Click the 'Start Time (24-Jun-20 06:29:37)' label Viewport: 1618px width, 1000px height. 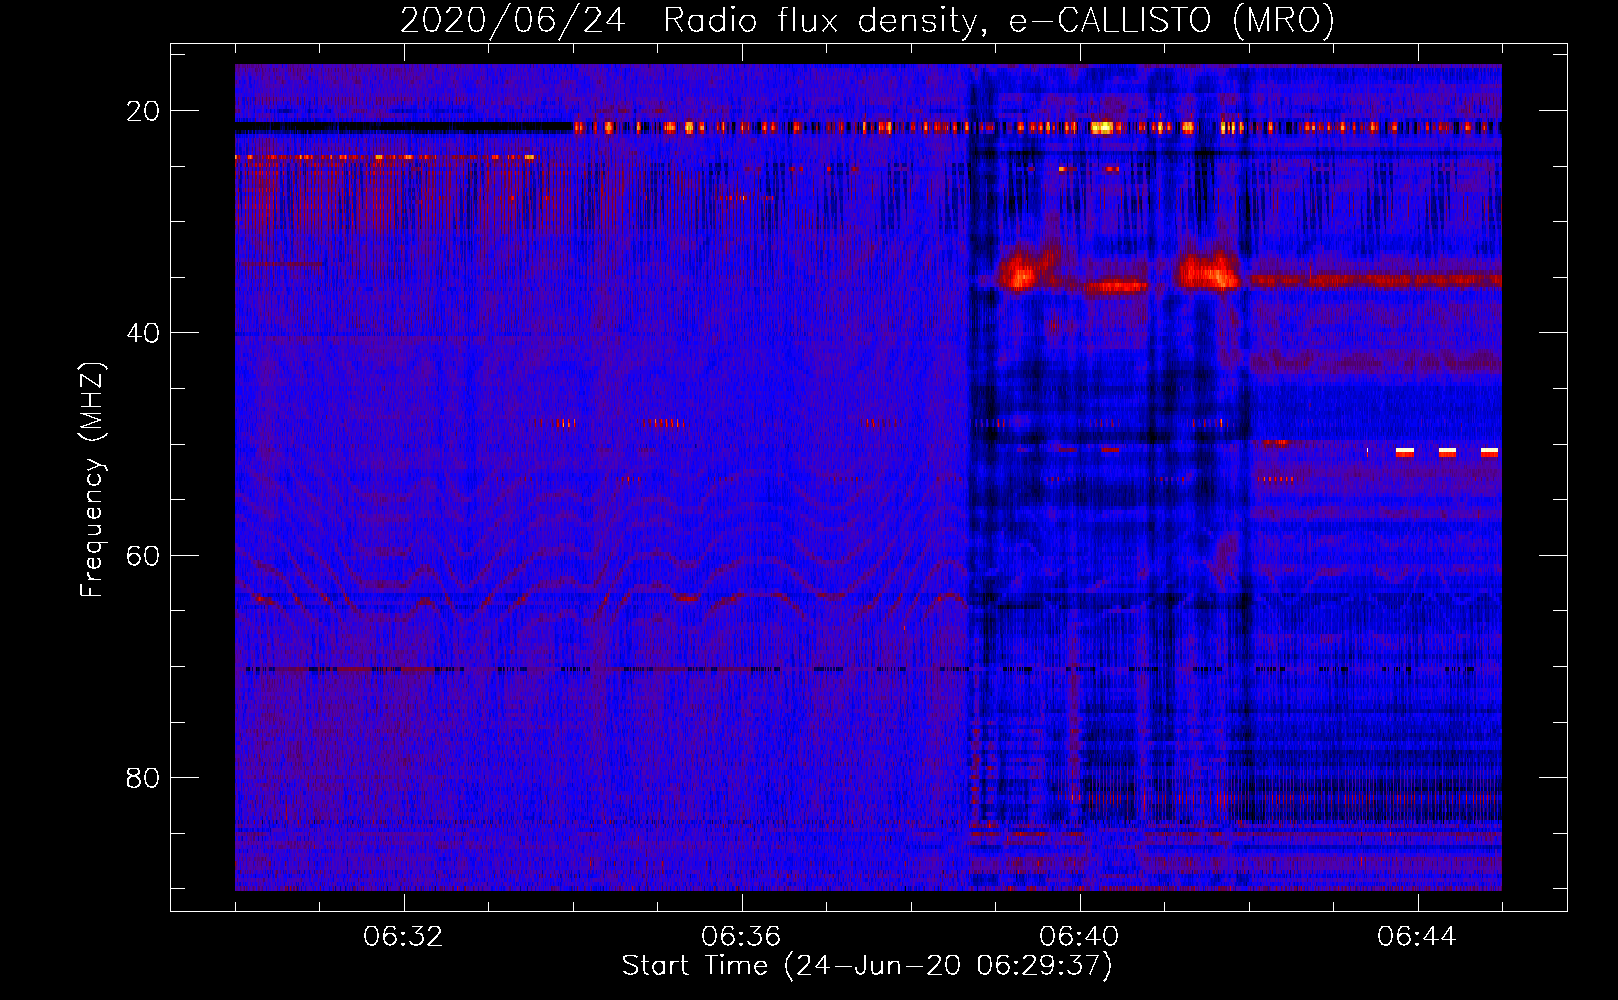pyautogui.click(x=867, y=966)
